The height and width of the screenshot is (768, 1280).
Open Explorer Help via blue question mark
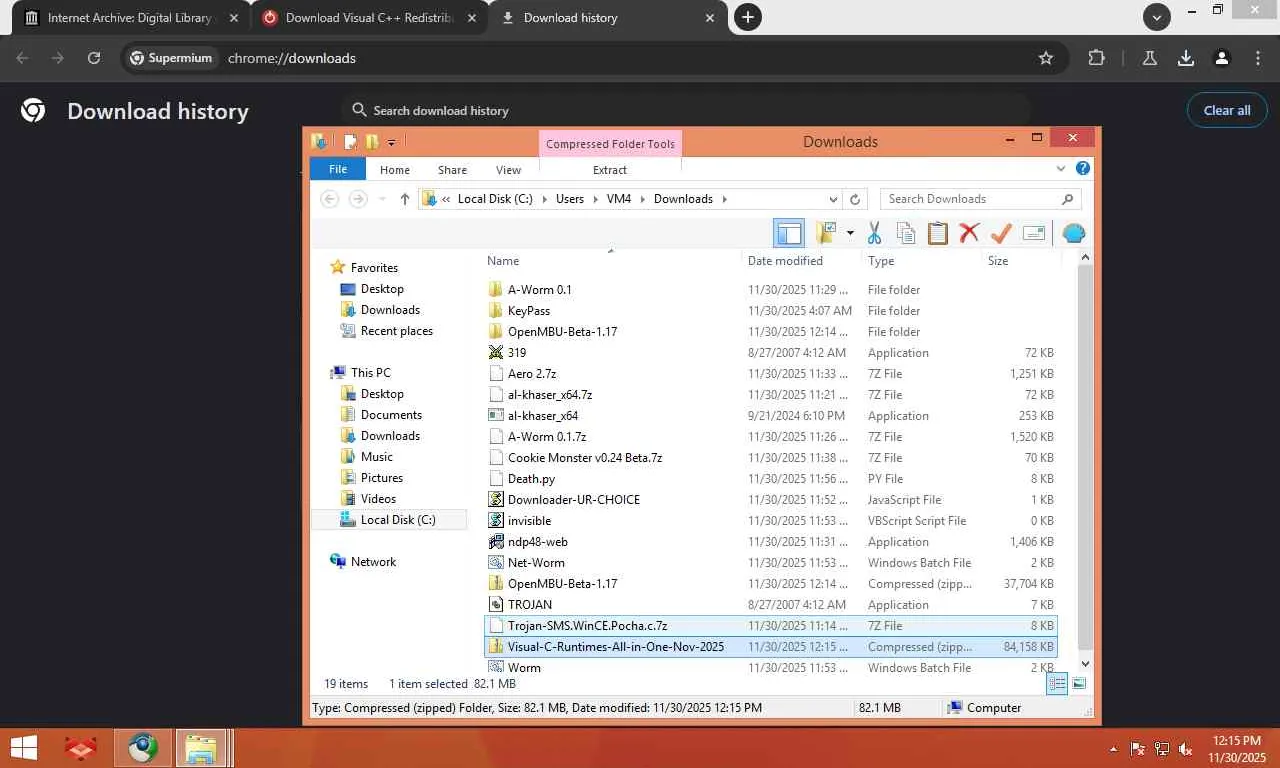point(1083,169)
